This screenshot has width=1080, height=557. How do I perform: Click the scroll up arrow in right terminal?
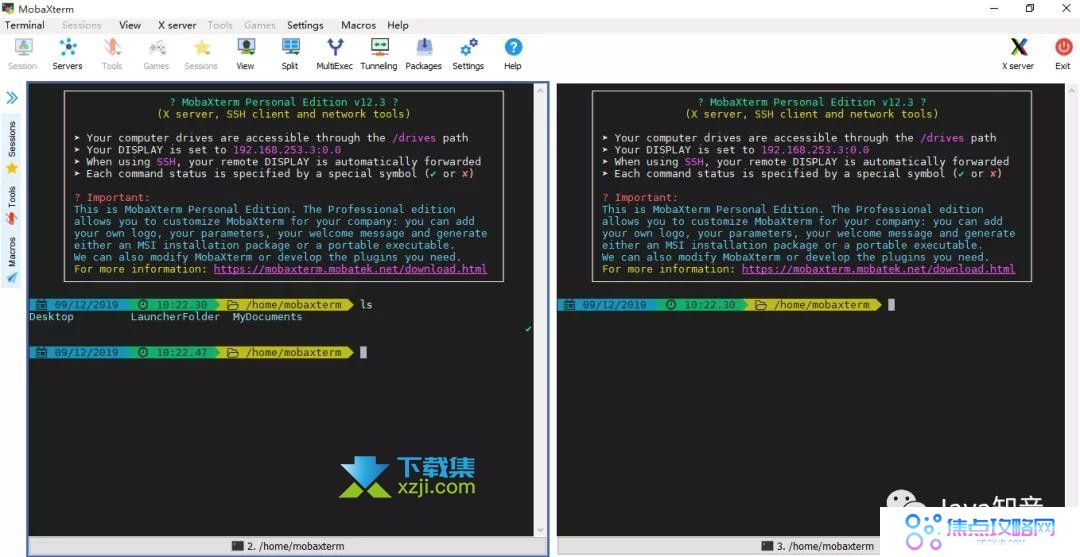pyautogui.click(x=1072, y=90)
